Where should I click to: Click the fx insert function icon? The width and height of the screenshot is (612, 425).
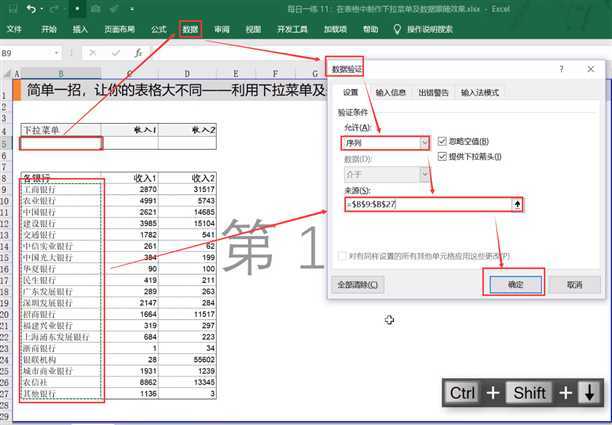[x=138, y=53]
